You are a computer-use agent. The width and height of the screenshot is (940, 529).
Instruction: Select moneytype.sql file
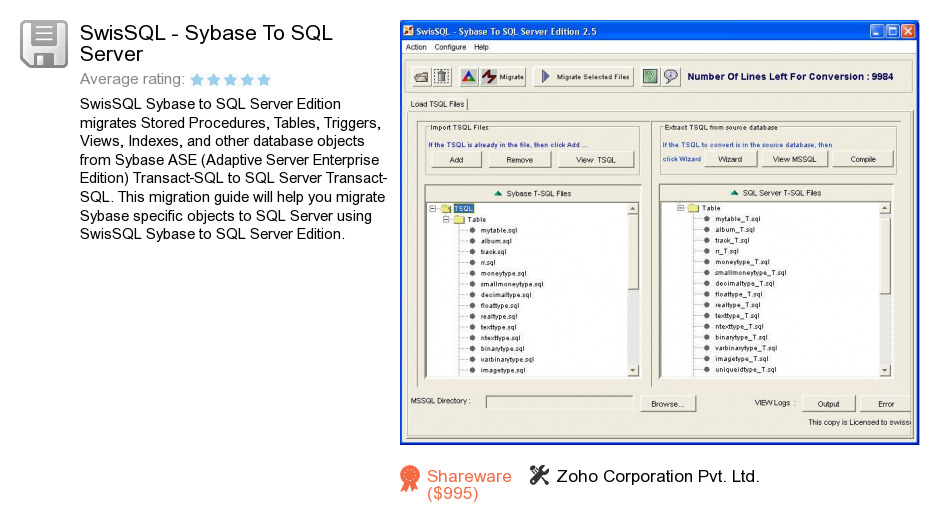(504, 273)
